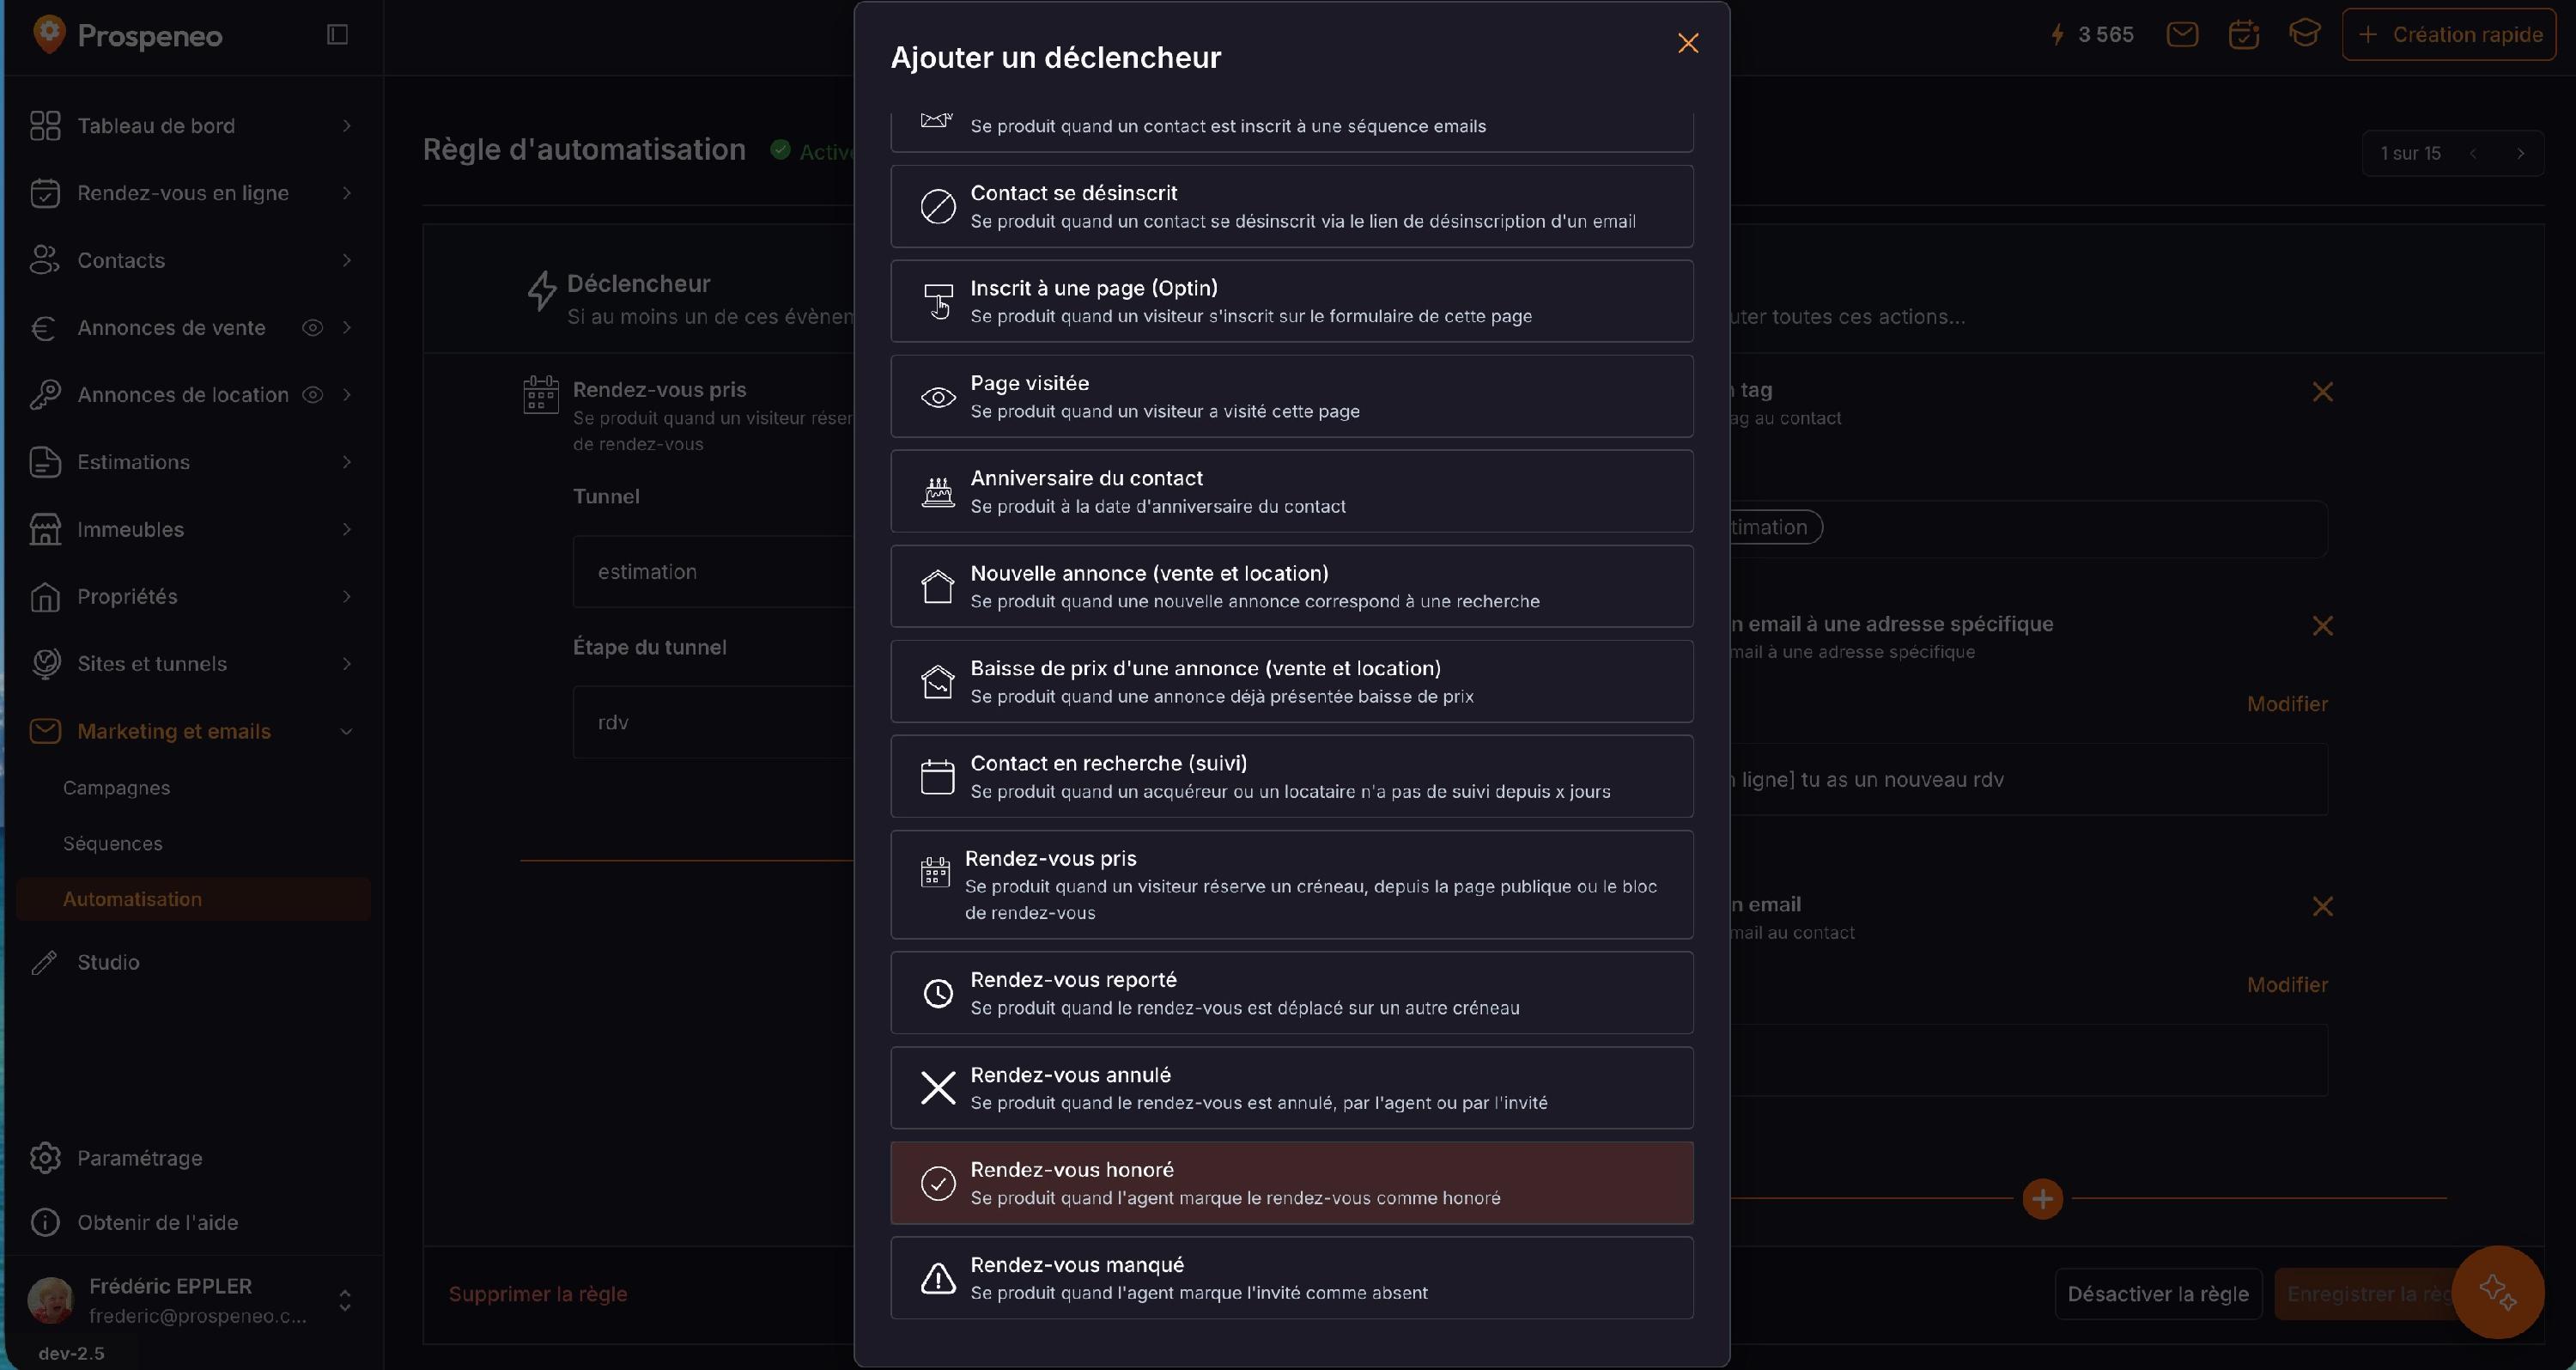This screenshot has width=2576, height=1370.
Task: Click the email subject field nouveau rdv
Action: click(x=2029, y=779)
